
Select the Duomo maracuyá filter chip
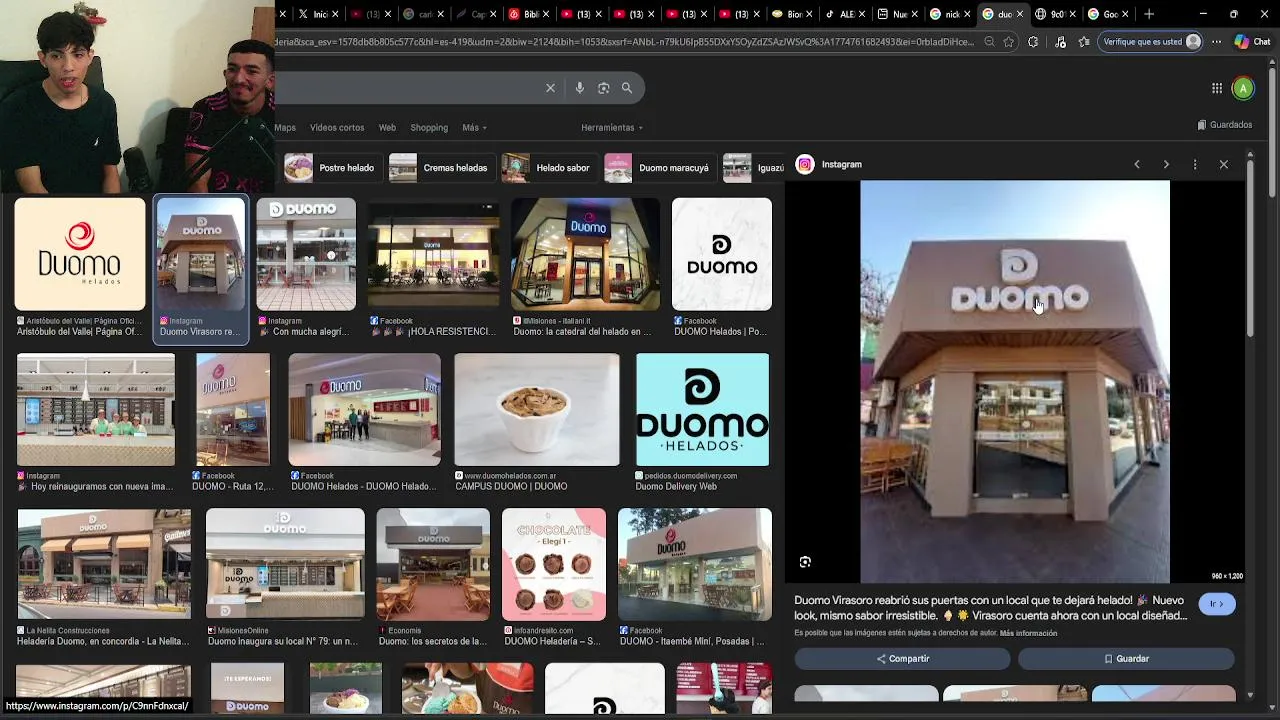pos(660,168)
